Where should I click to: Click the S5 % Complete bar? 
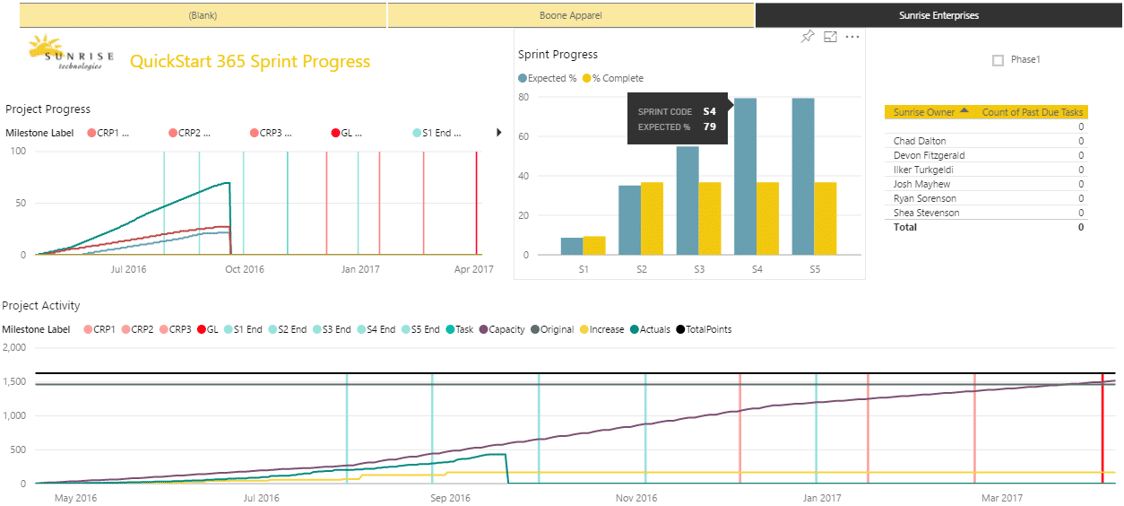(x=826, y=219)
